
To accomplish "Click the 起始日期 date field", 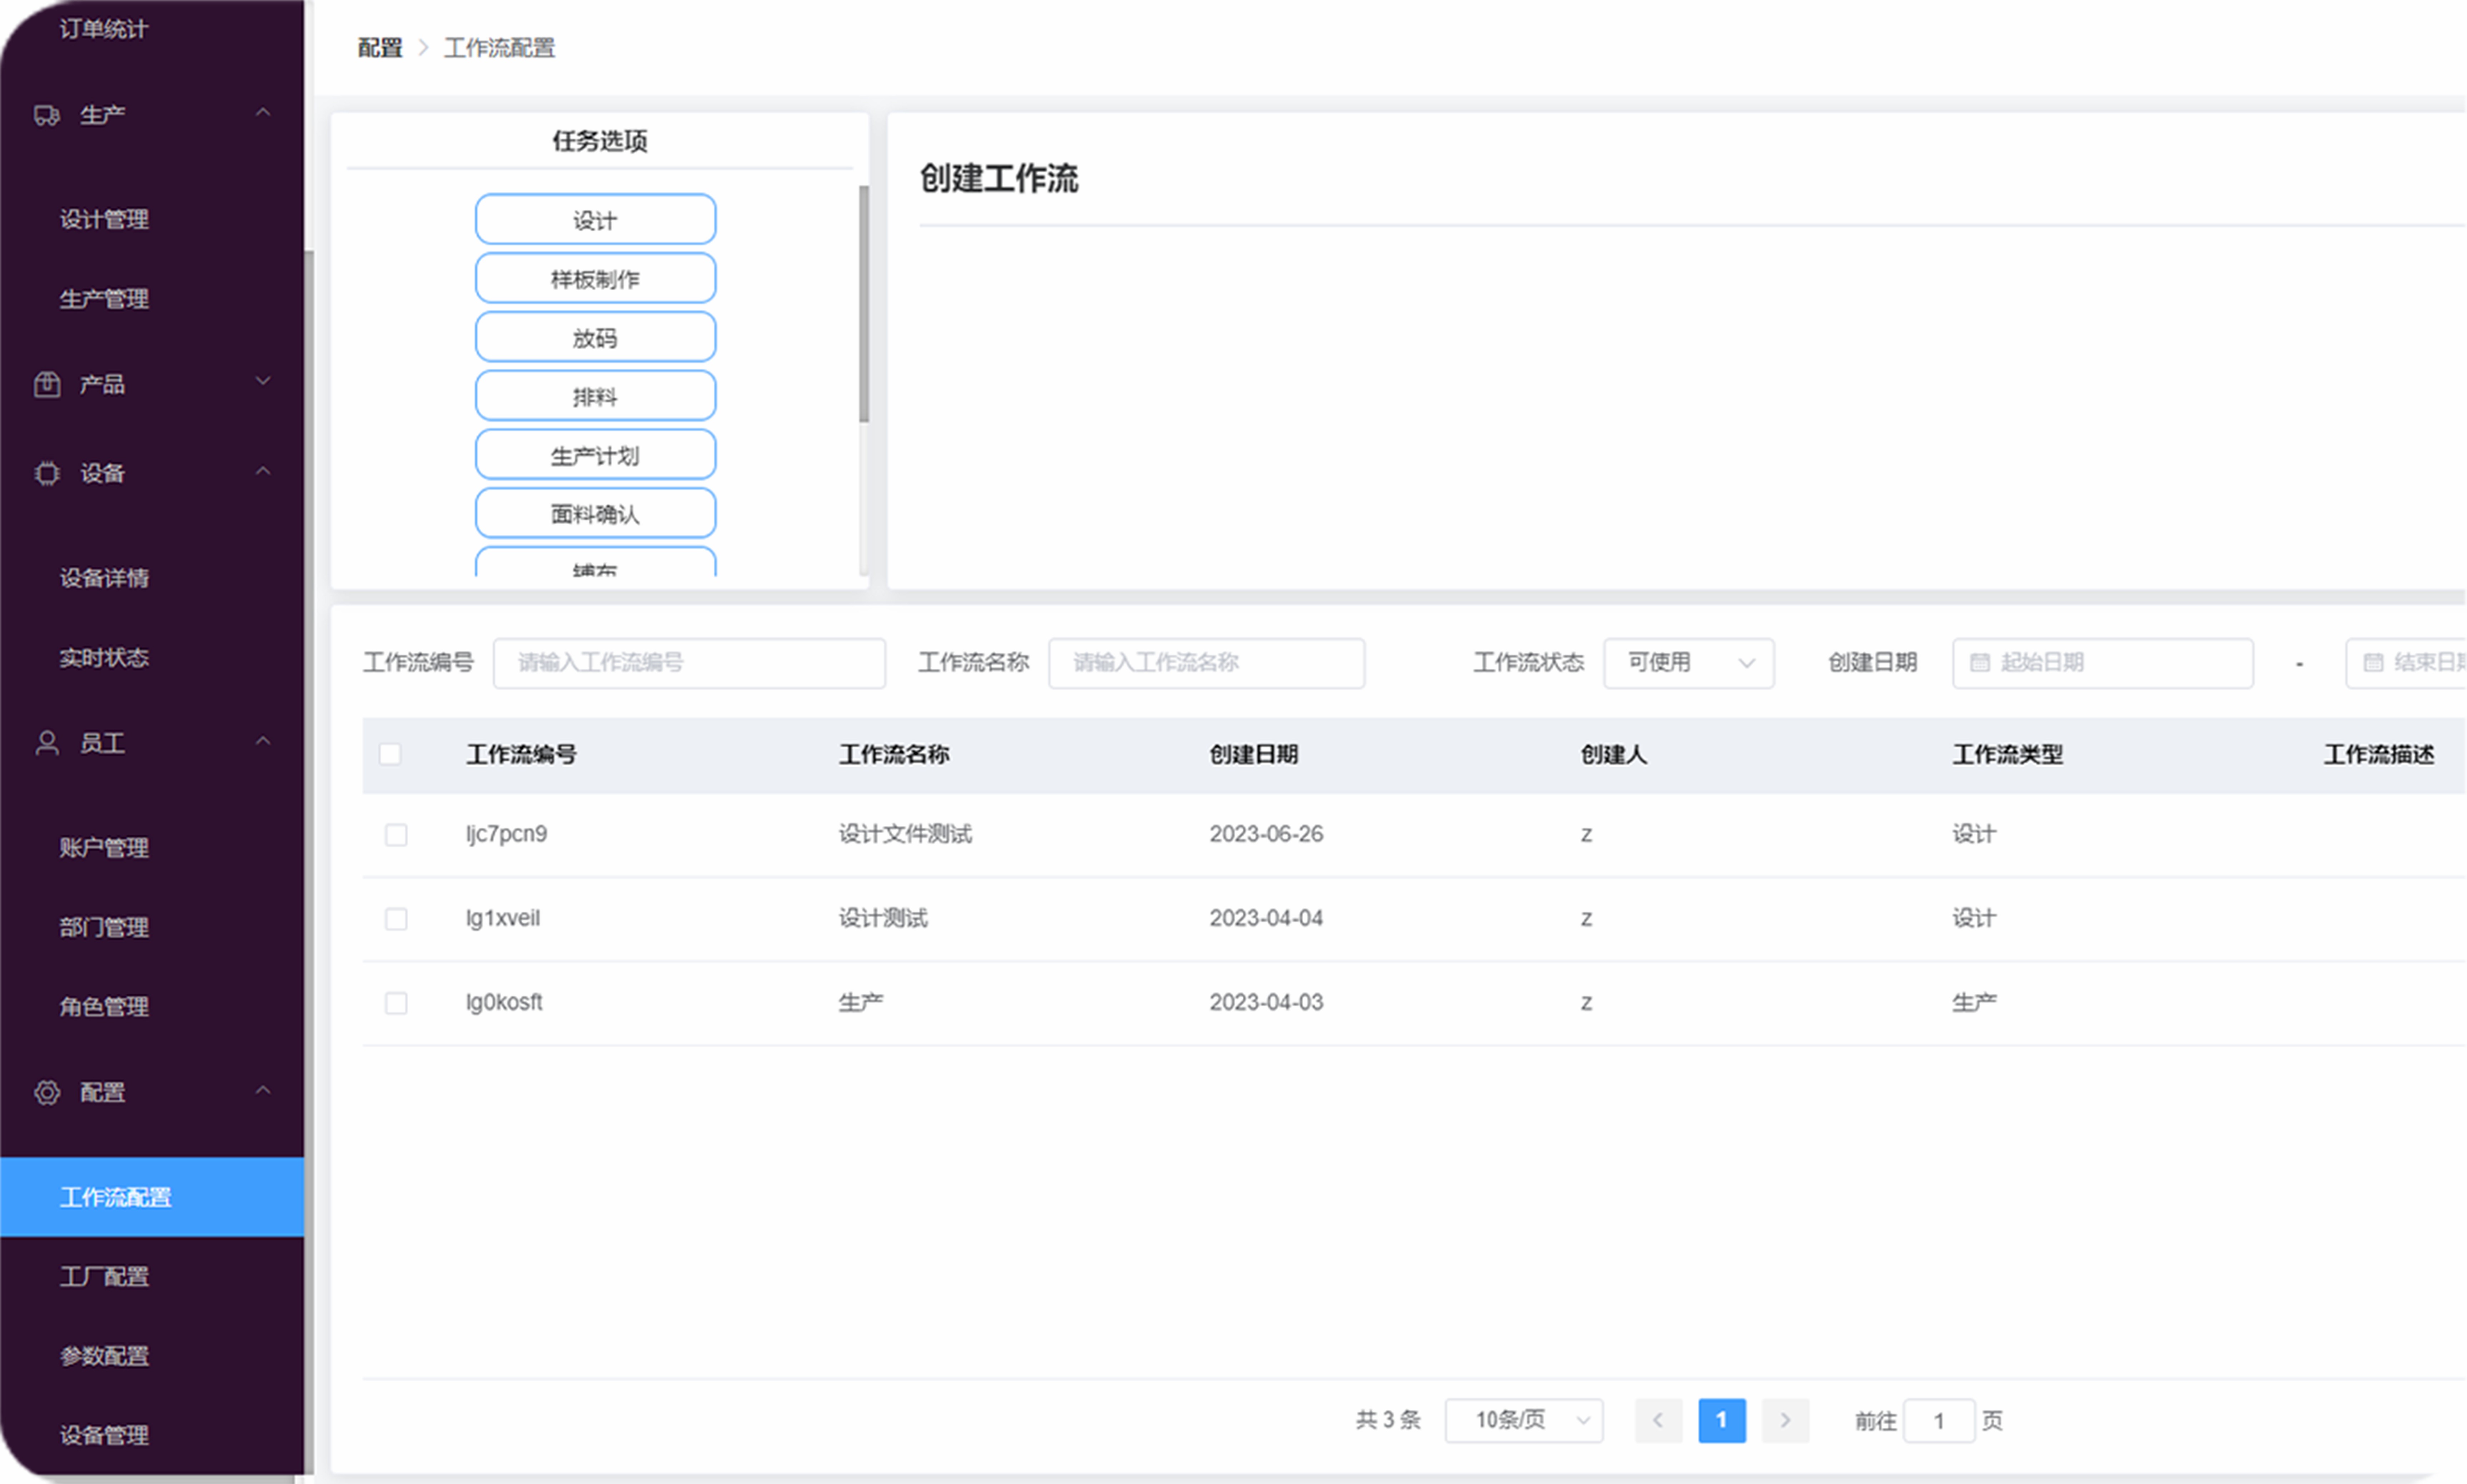I will [x=2103, y=663].
